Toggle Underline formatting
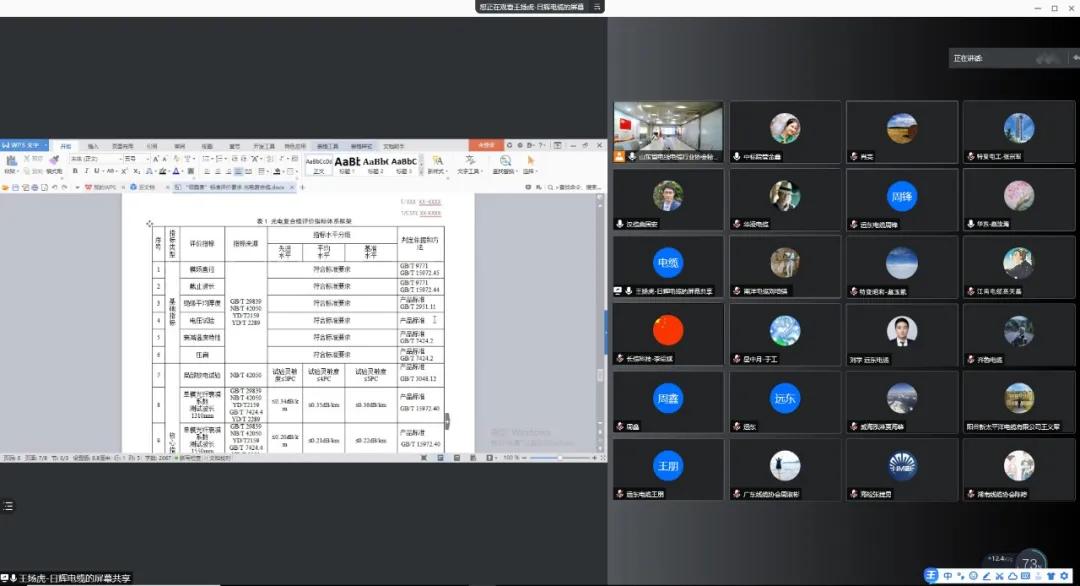 point(96,171)
